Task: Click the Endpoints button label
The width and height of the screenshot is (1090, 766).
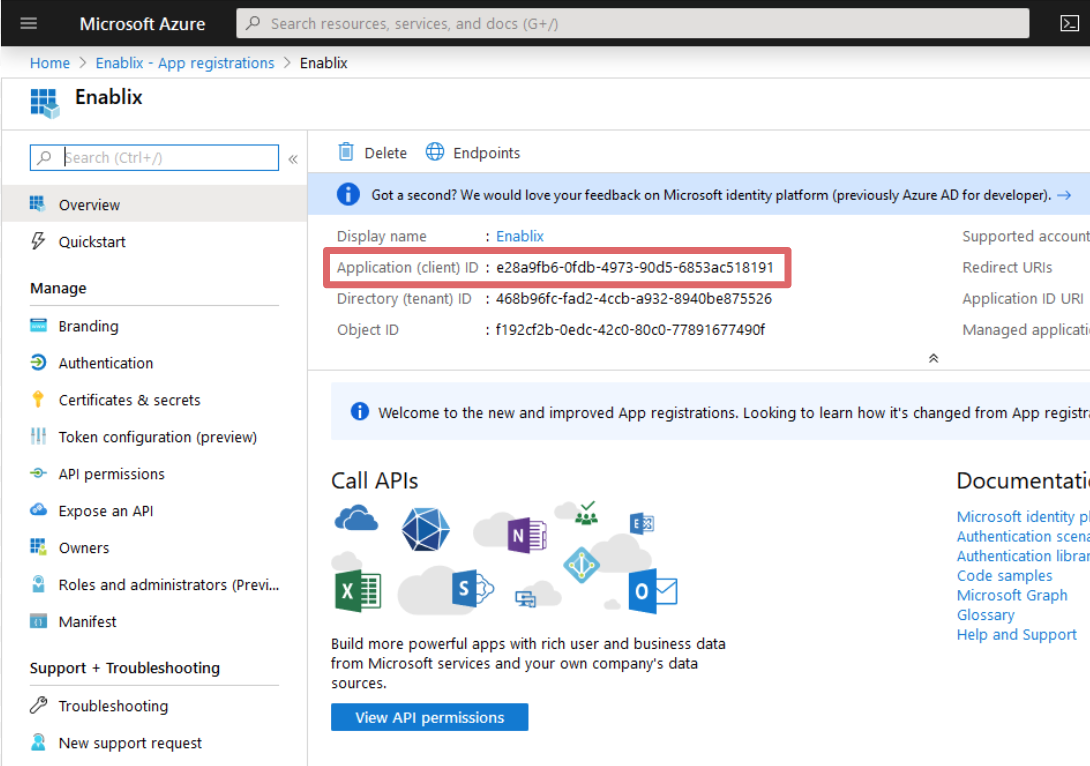Action: pyautogui.click(x=486, y=152)
